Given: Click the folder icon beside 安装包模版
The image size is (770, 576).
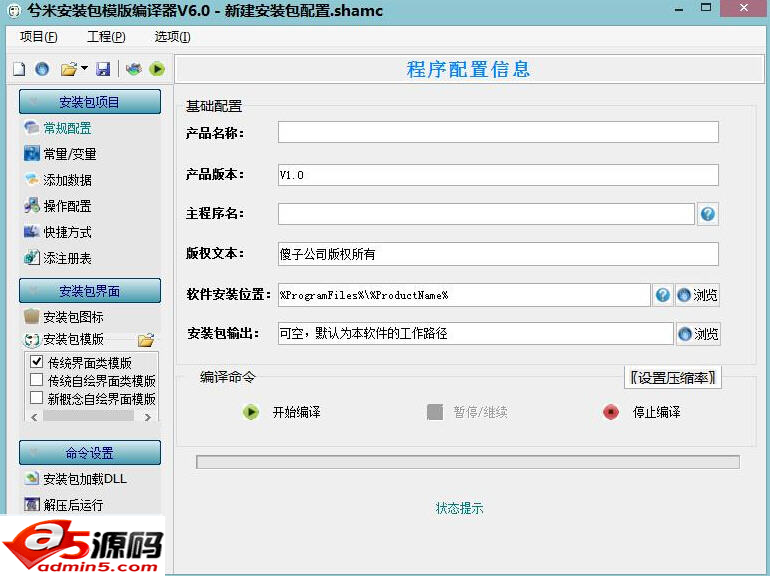Looking at the screenshot, I should pyautogui.click(x=146, y=340).
